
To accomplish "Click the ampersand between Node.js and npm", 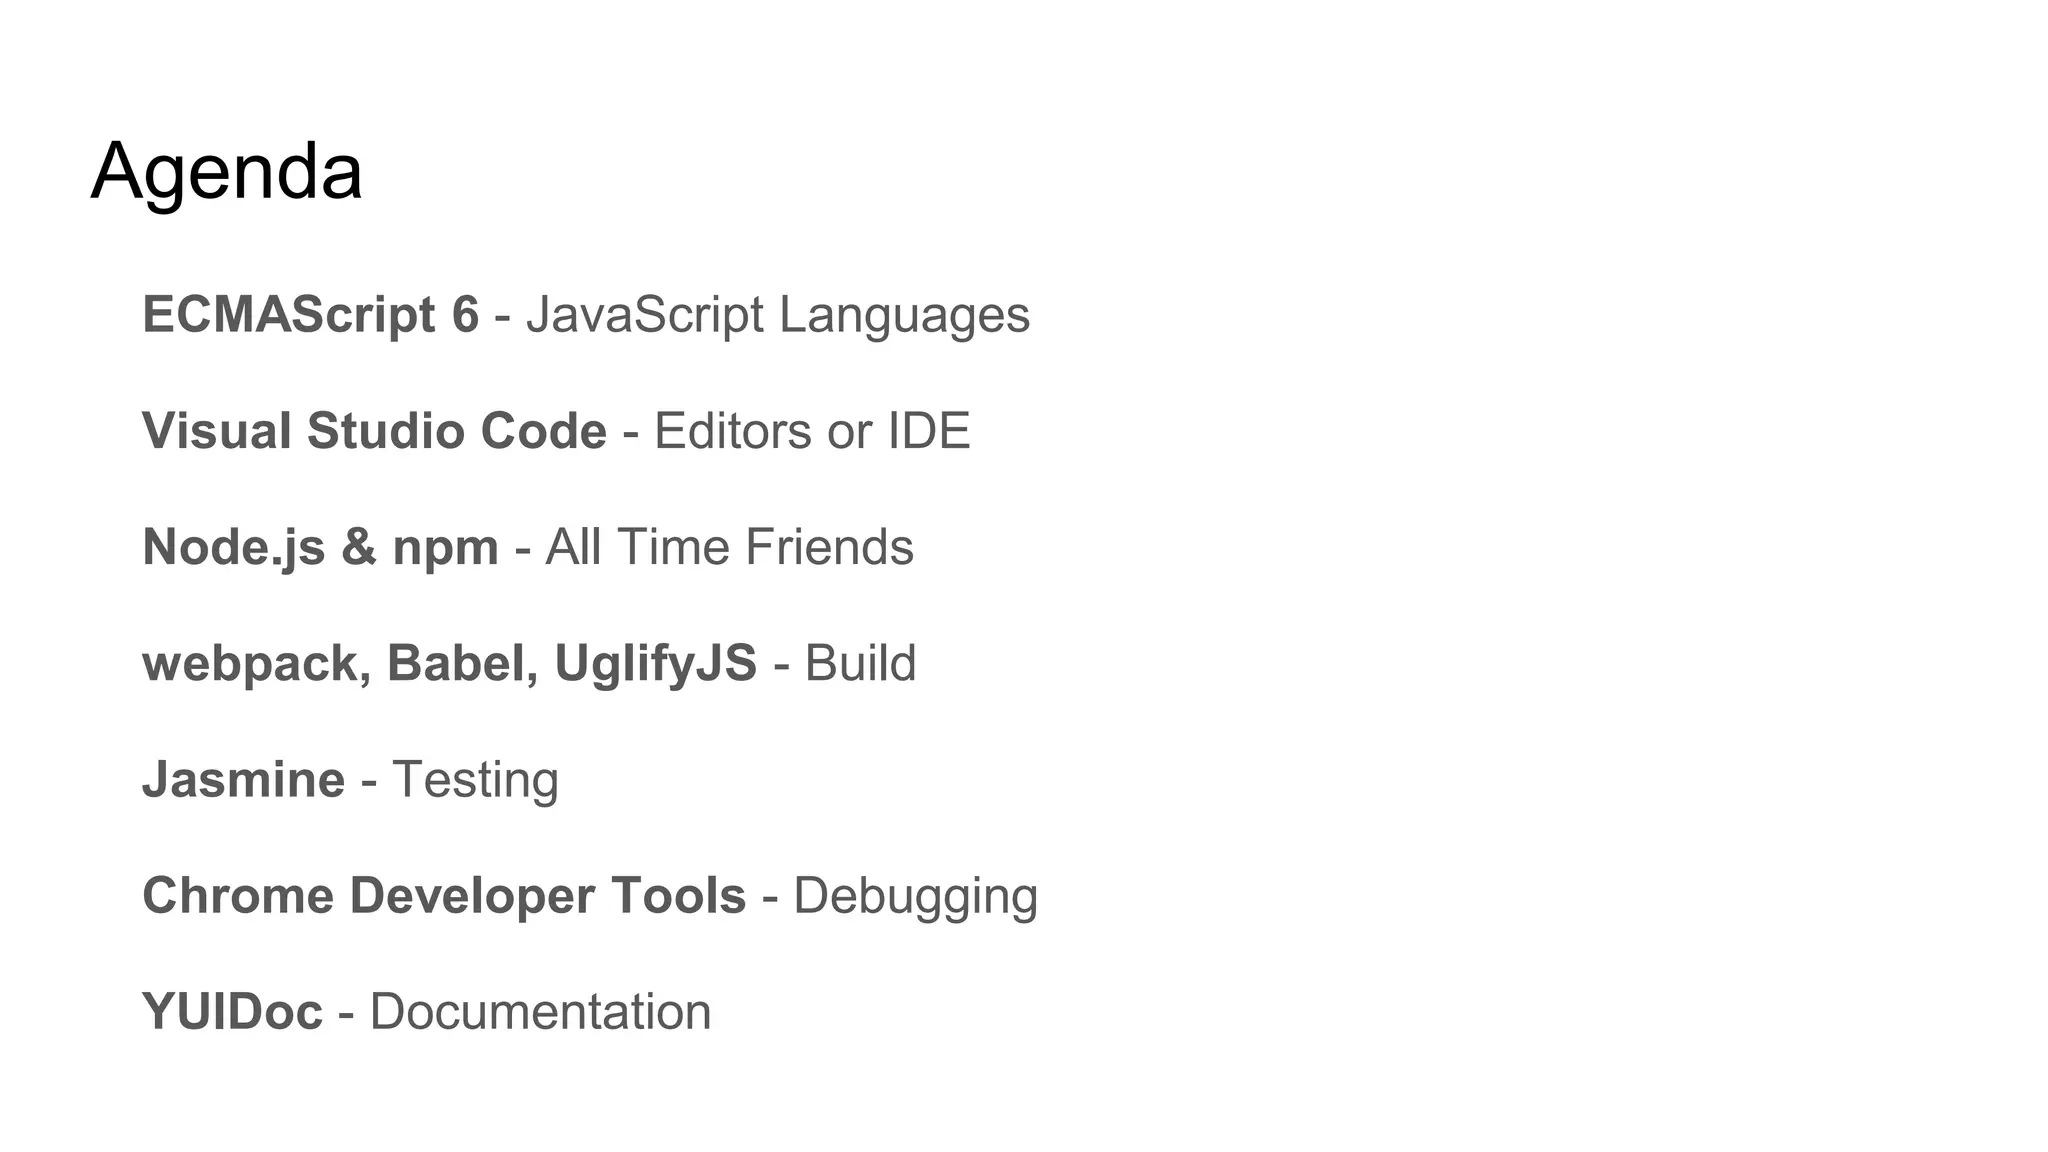I will click(x=359, y=547).
